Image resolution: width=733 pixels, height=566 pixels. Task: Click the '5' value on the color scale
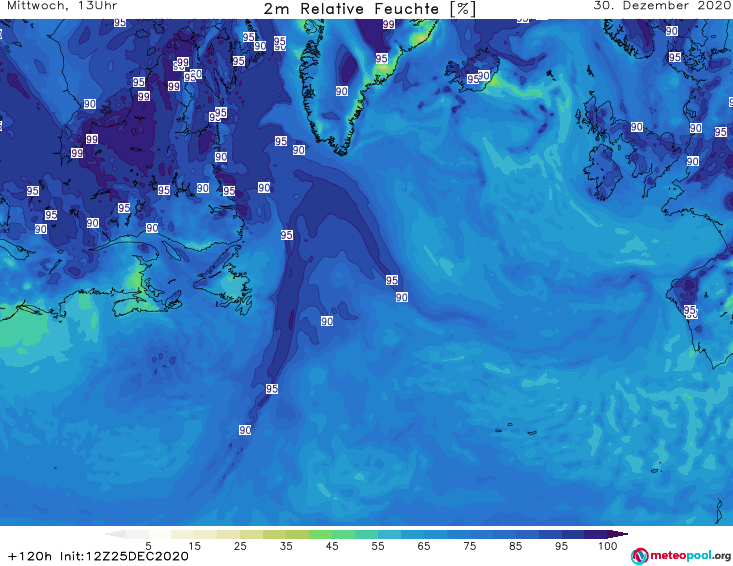(x=148, y=546)
